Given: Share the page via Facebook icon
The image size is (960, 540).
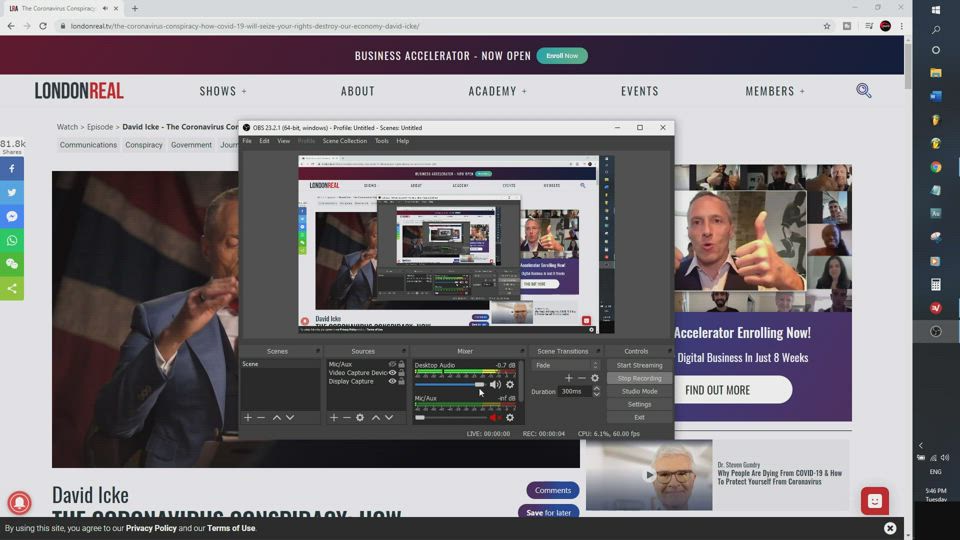Looking at the screenshot, I should coord(12,169).
